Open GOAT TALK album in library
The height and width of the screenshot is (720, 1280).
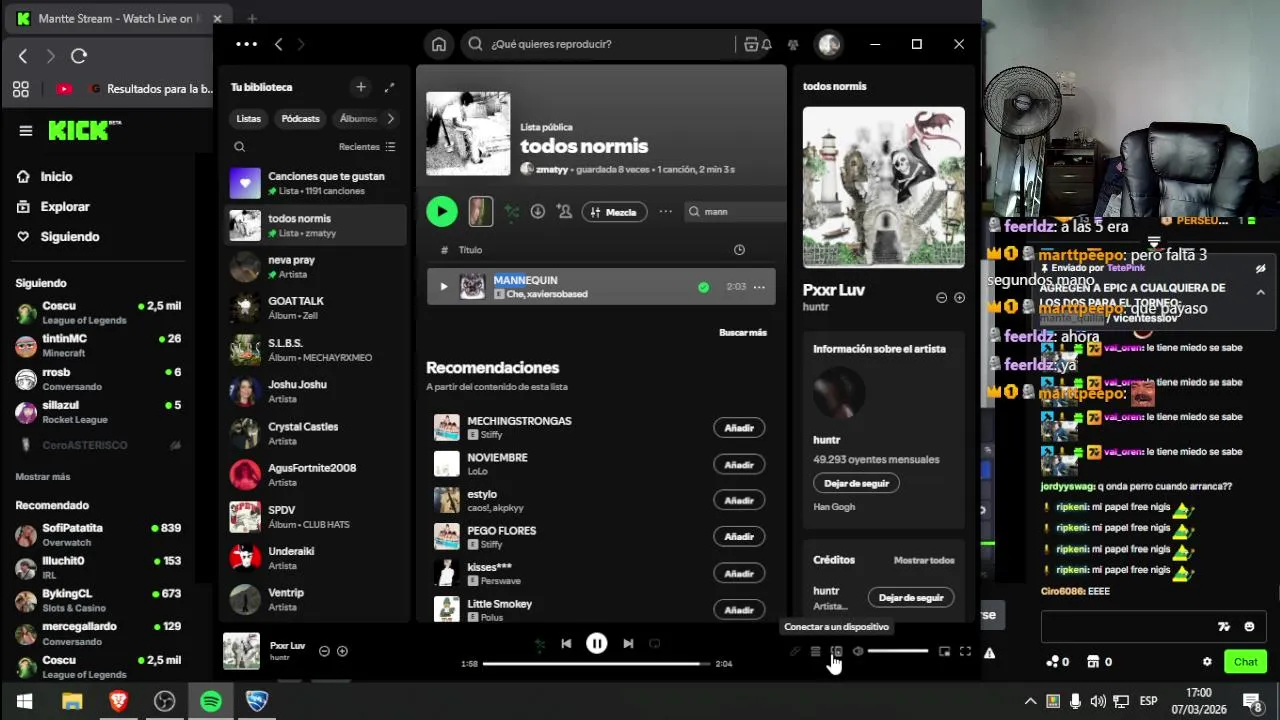[x=316, y=308]
